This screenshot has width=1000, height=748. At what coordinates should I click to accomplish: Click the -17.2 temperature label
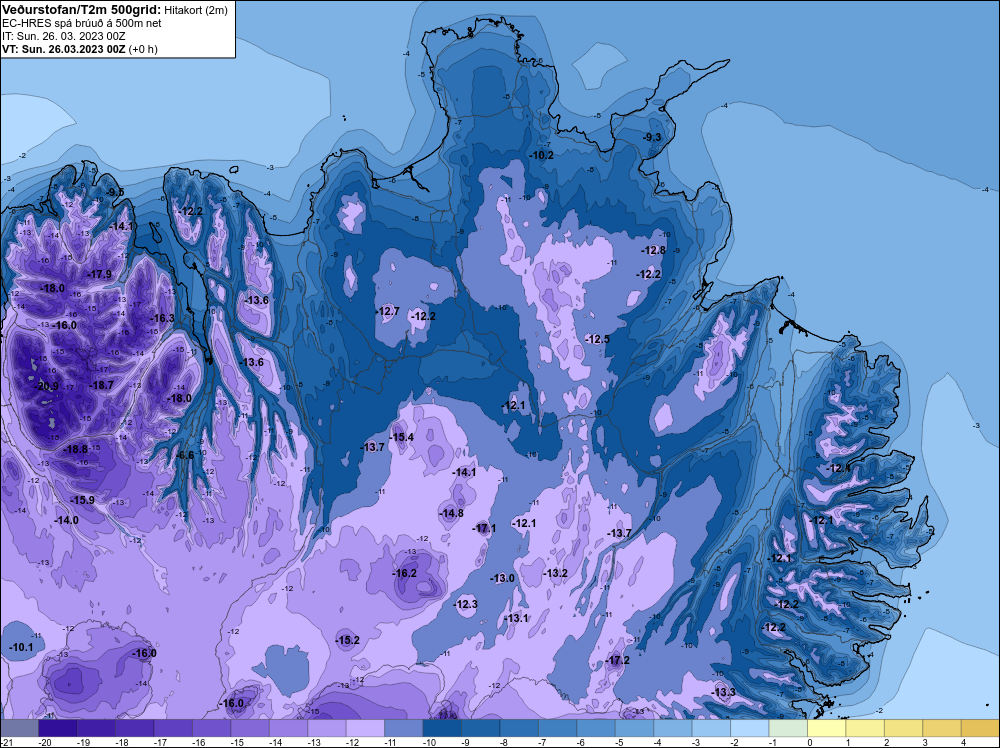tap(618, 660)
